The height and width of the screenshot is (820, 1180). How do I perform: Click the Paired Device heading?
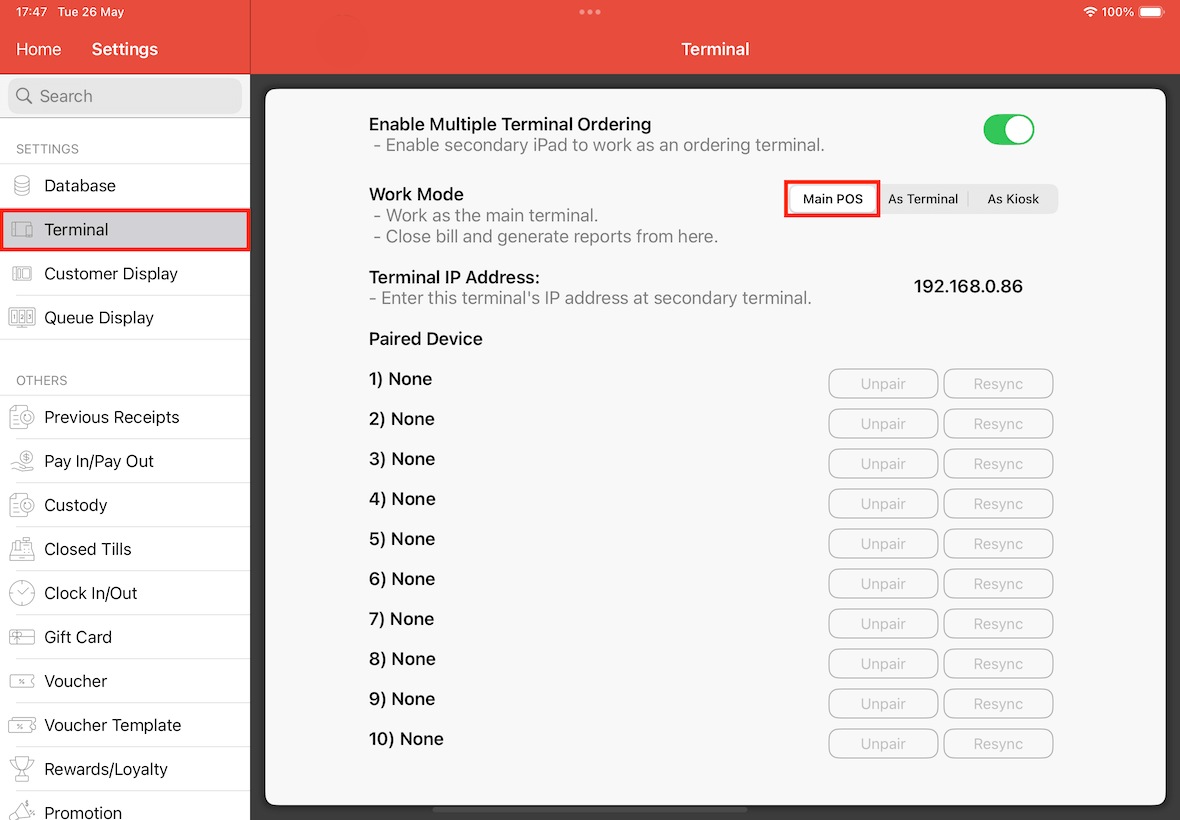click(x=425, y=339)
